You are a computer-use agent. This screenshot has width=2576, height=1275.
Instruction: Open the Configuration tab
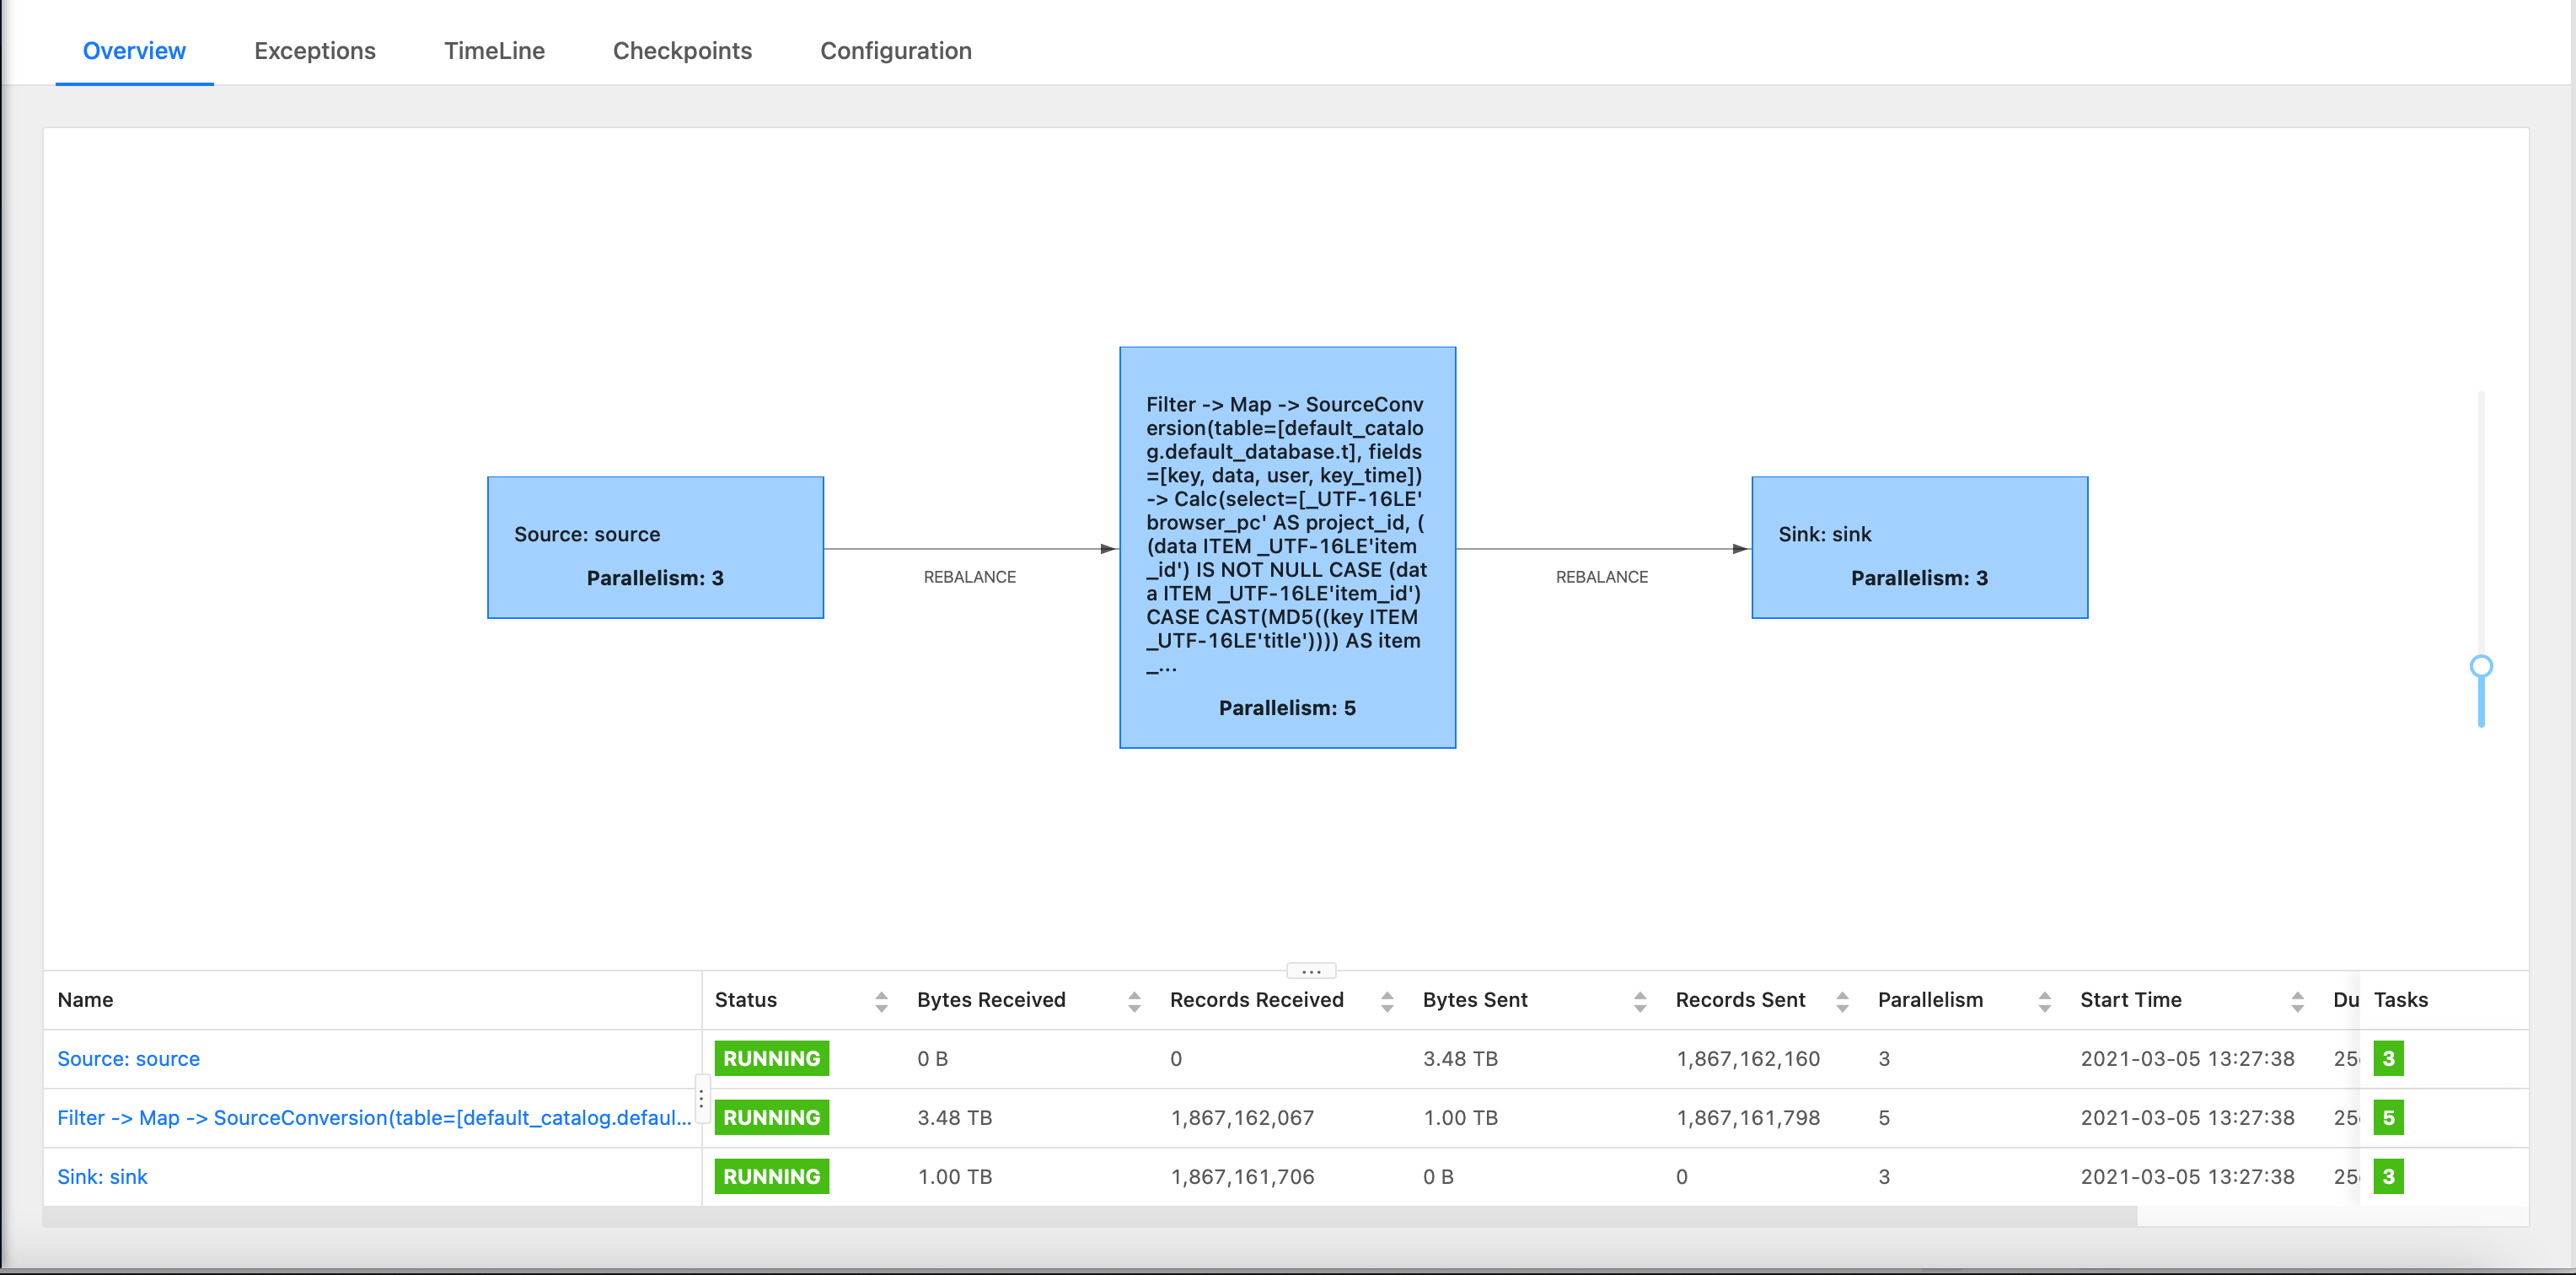point(895,51)
